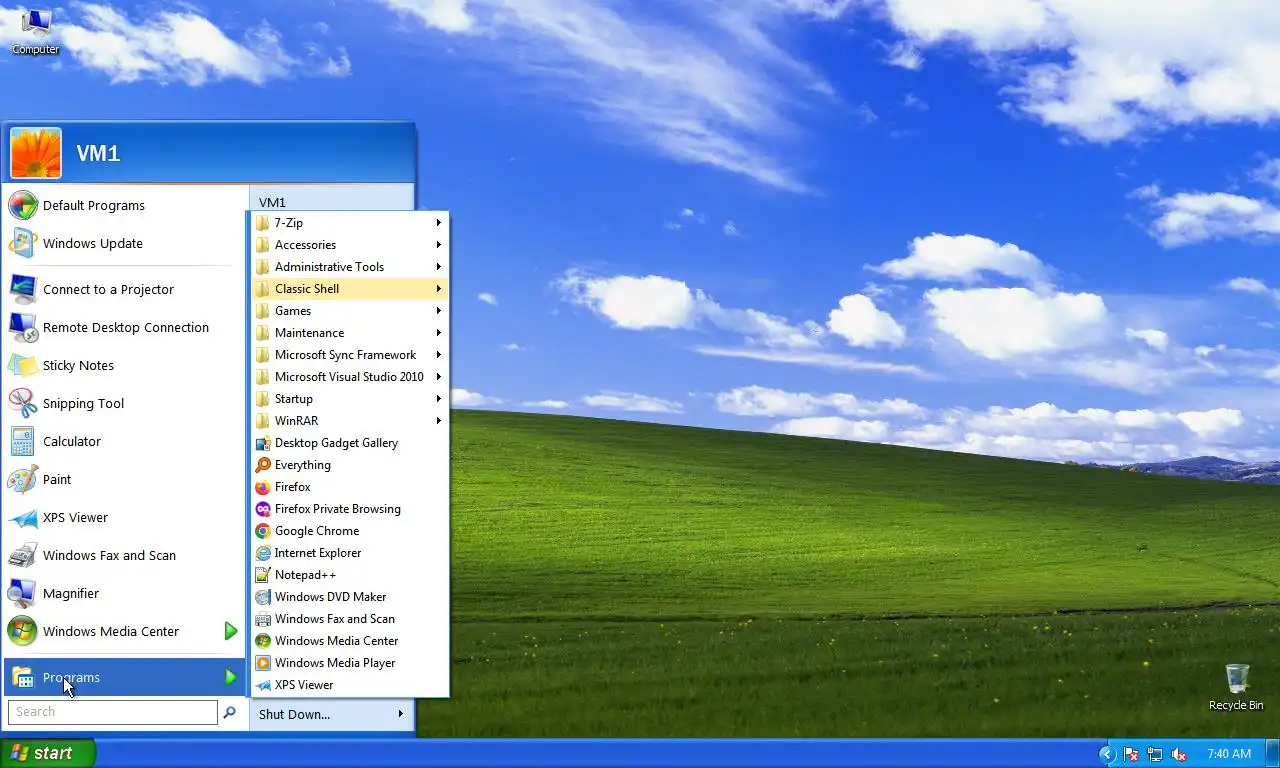This screenshot has height=768, width=1280.
Task: Launch Google Chrome icon from Programs list
Action: [x=263, y=531]
